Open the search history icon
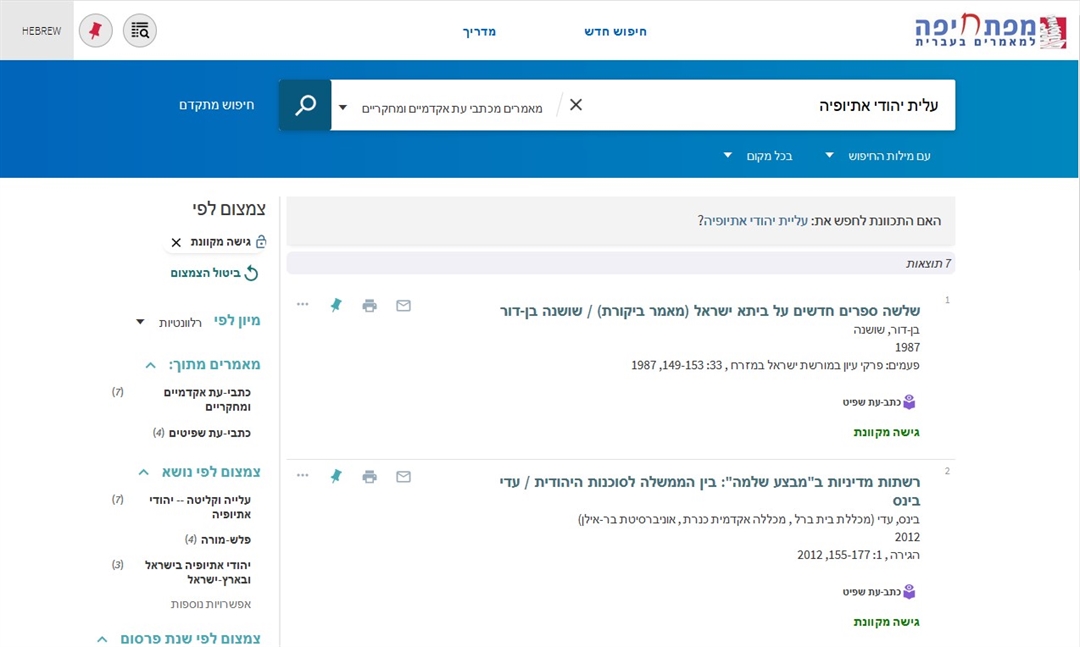 140,31
